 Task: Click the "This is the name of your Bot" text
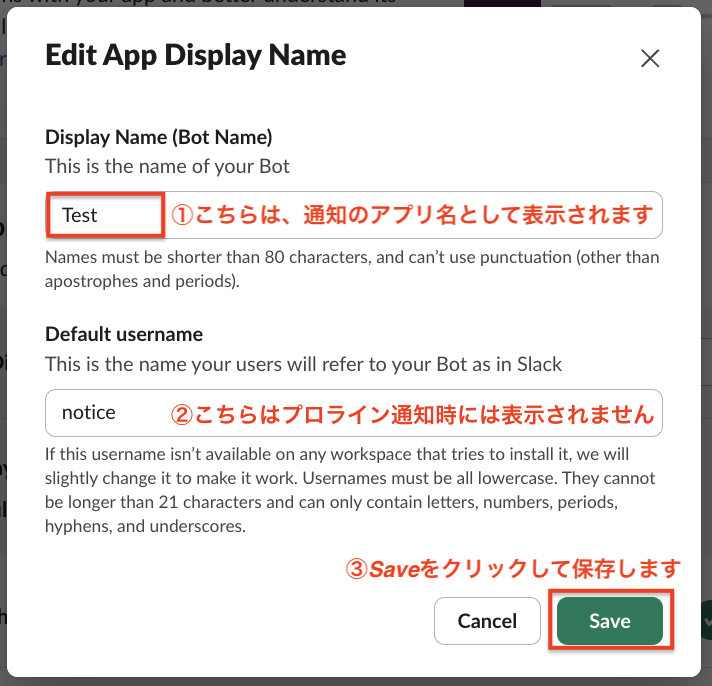(167, 165)
